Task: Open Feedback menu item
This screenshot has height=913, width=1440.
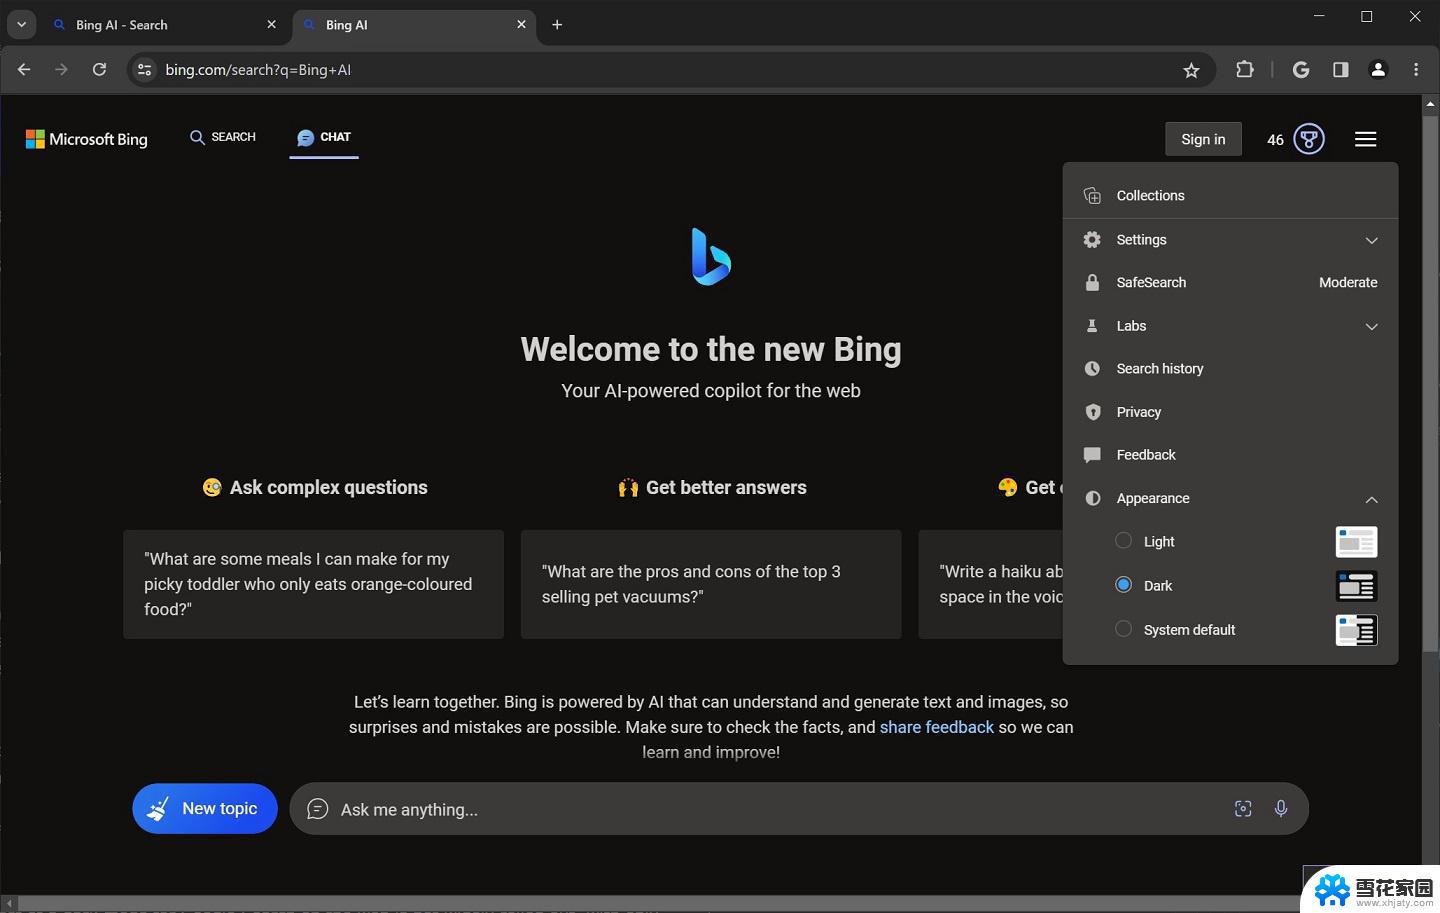Action: (1231, 455)
